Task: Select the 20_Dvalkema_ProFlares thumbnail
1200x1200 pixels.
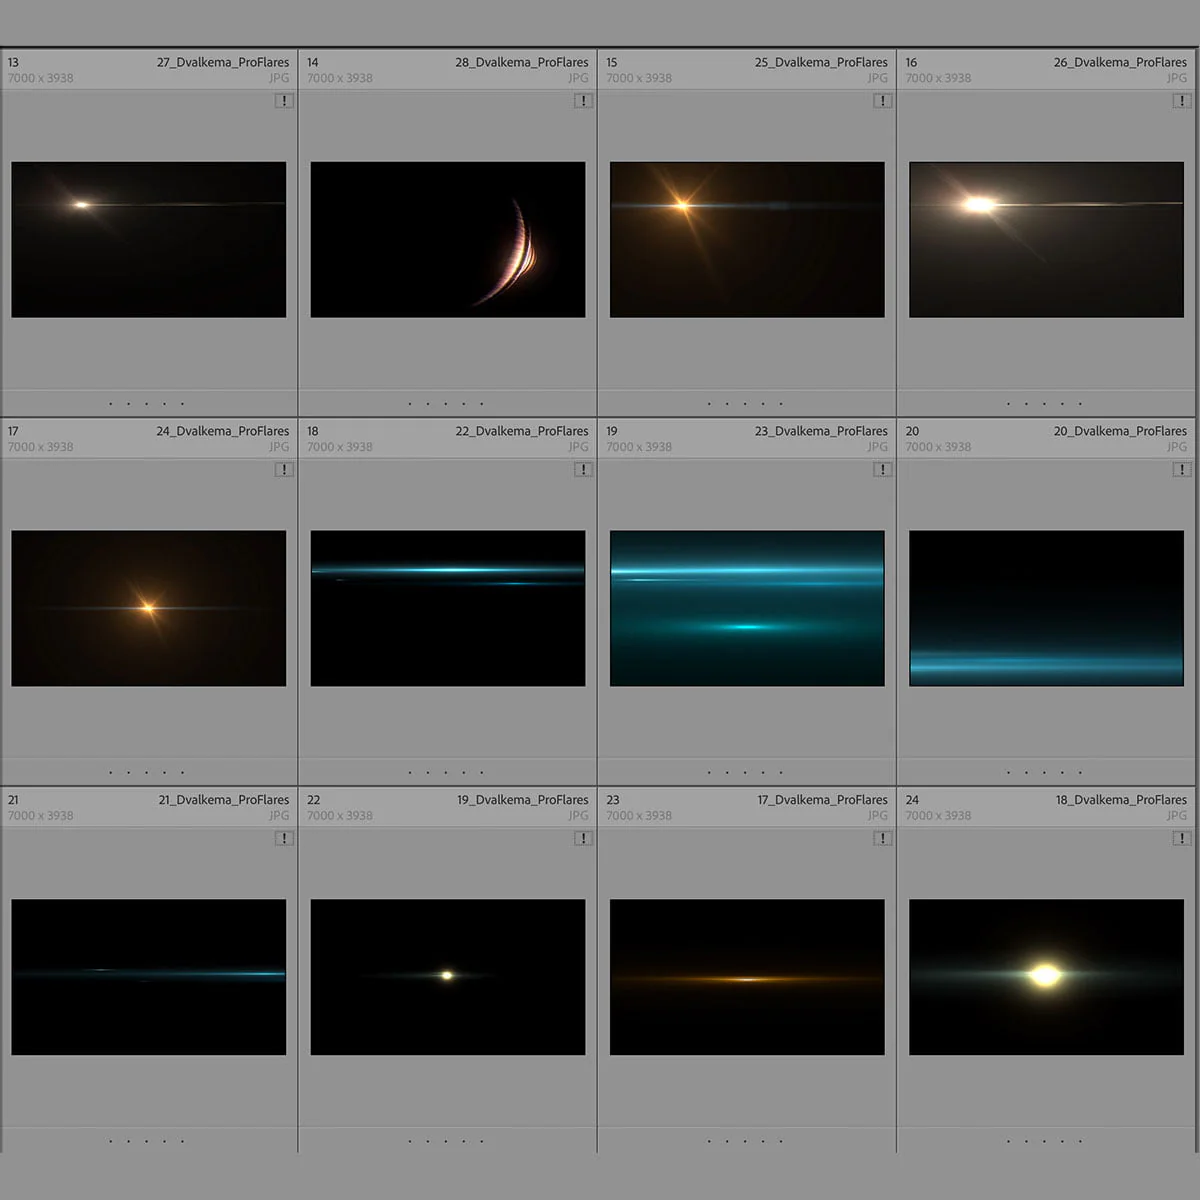Action: [x=1046, y=608]
